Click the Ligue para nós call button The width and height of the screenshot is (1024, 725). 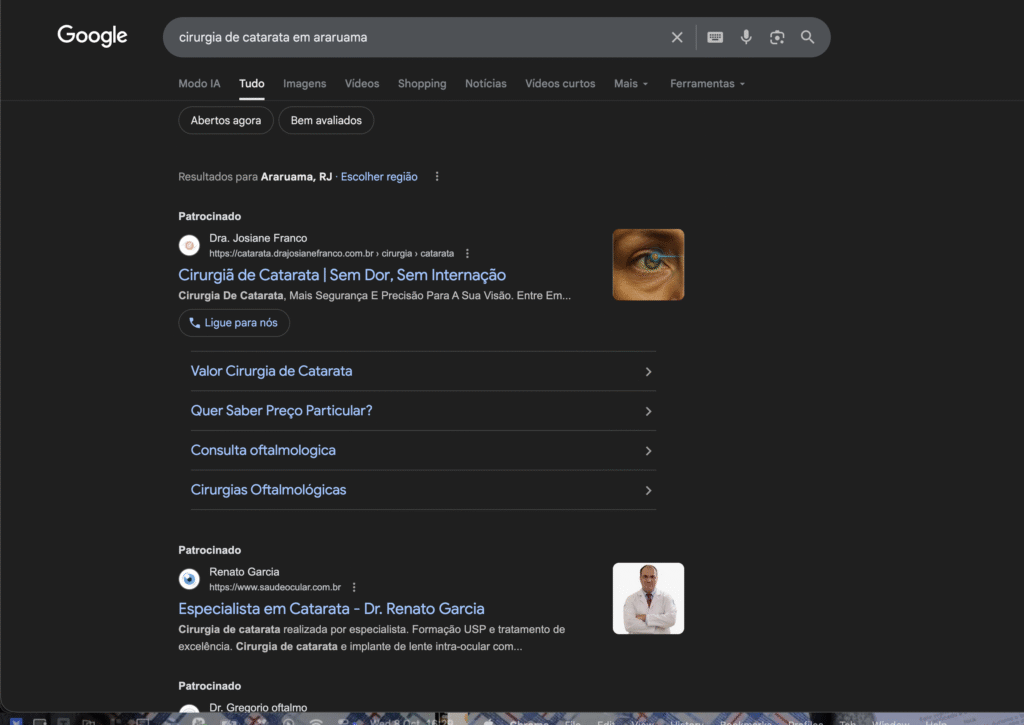[x=234, y=323]
